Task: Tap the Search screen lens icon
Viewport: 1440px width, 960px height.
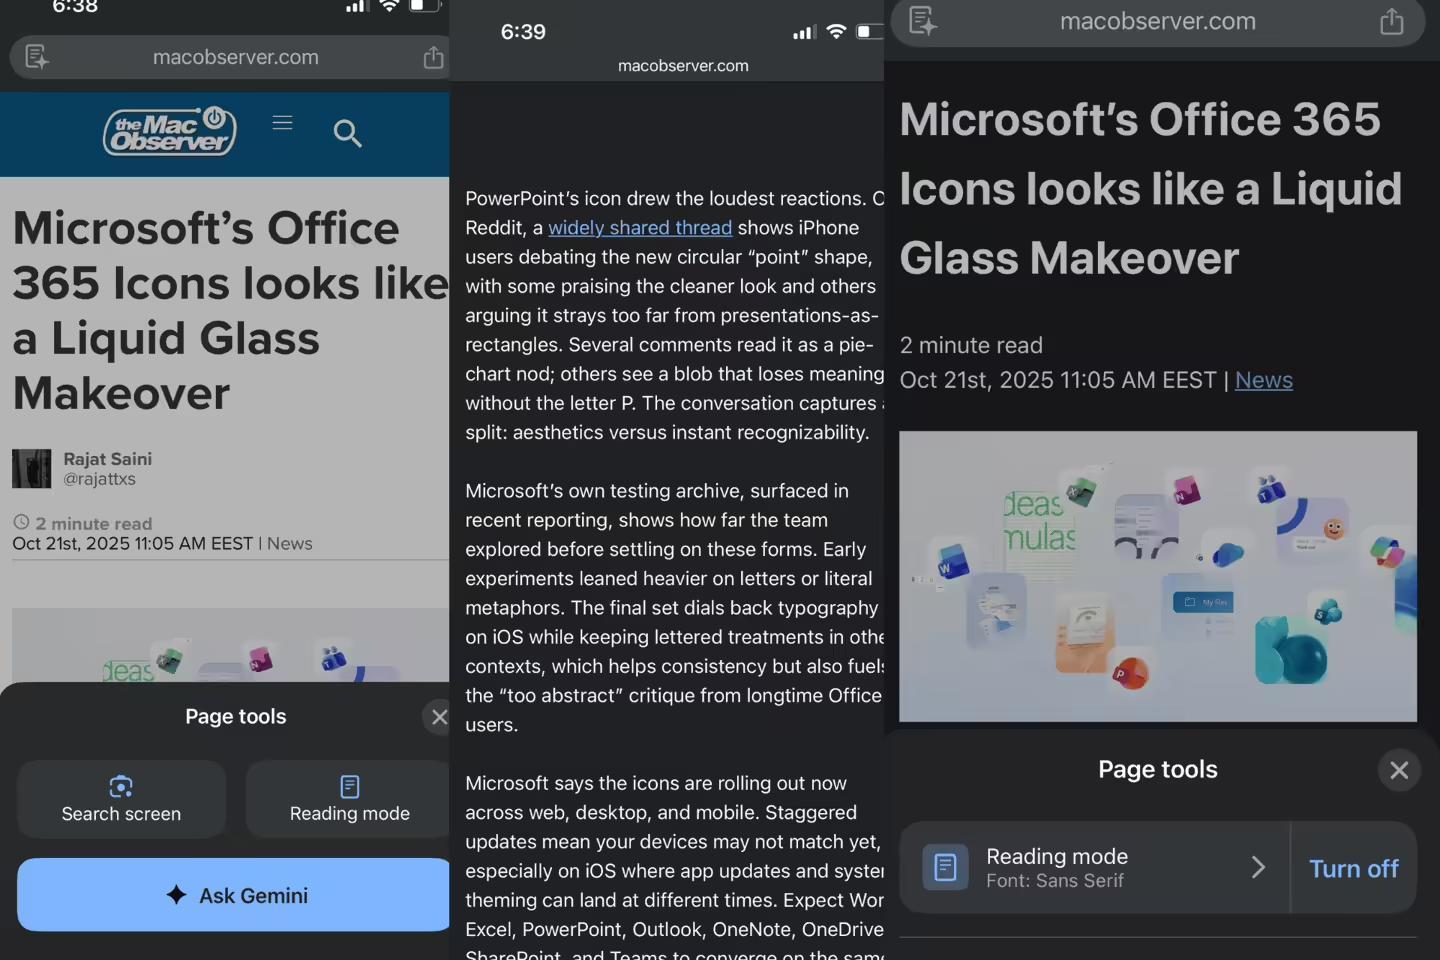Action: [x=121, y=787]
